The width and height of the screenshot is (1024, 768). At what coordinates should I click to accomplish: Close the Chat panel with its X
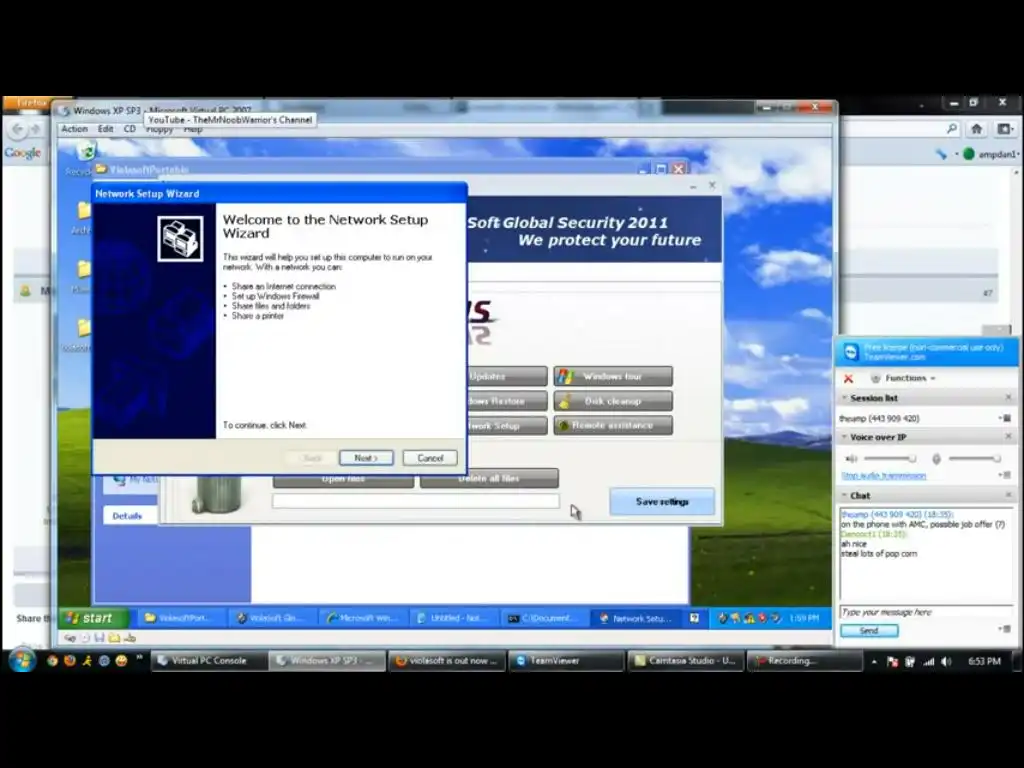pyautogui.click(x=1008, y=495)
